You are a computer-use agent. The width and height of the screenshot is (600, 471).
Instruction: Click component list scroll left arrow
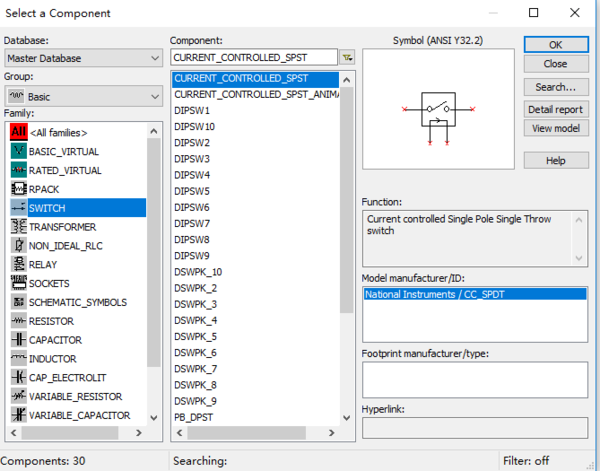tap(179, 433)
